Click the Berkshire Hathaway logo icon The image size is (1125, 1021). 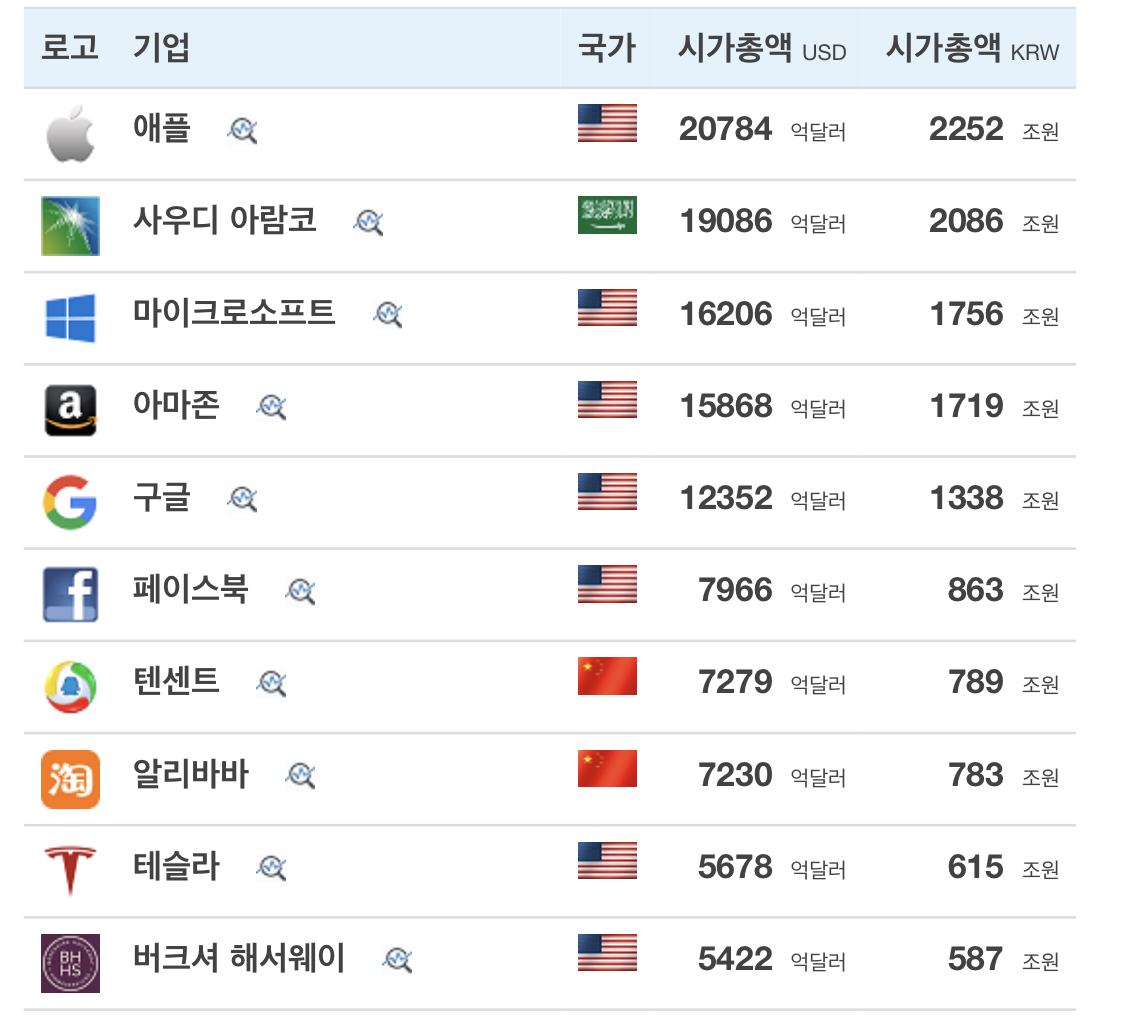click(70, 955)
